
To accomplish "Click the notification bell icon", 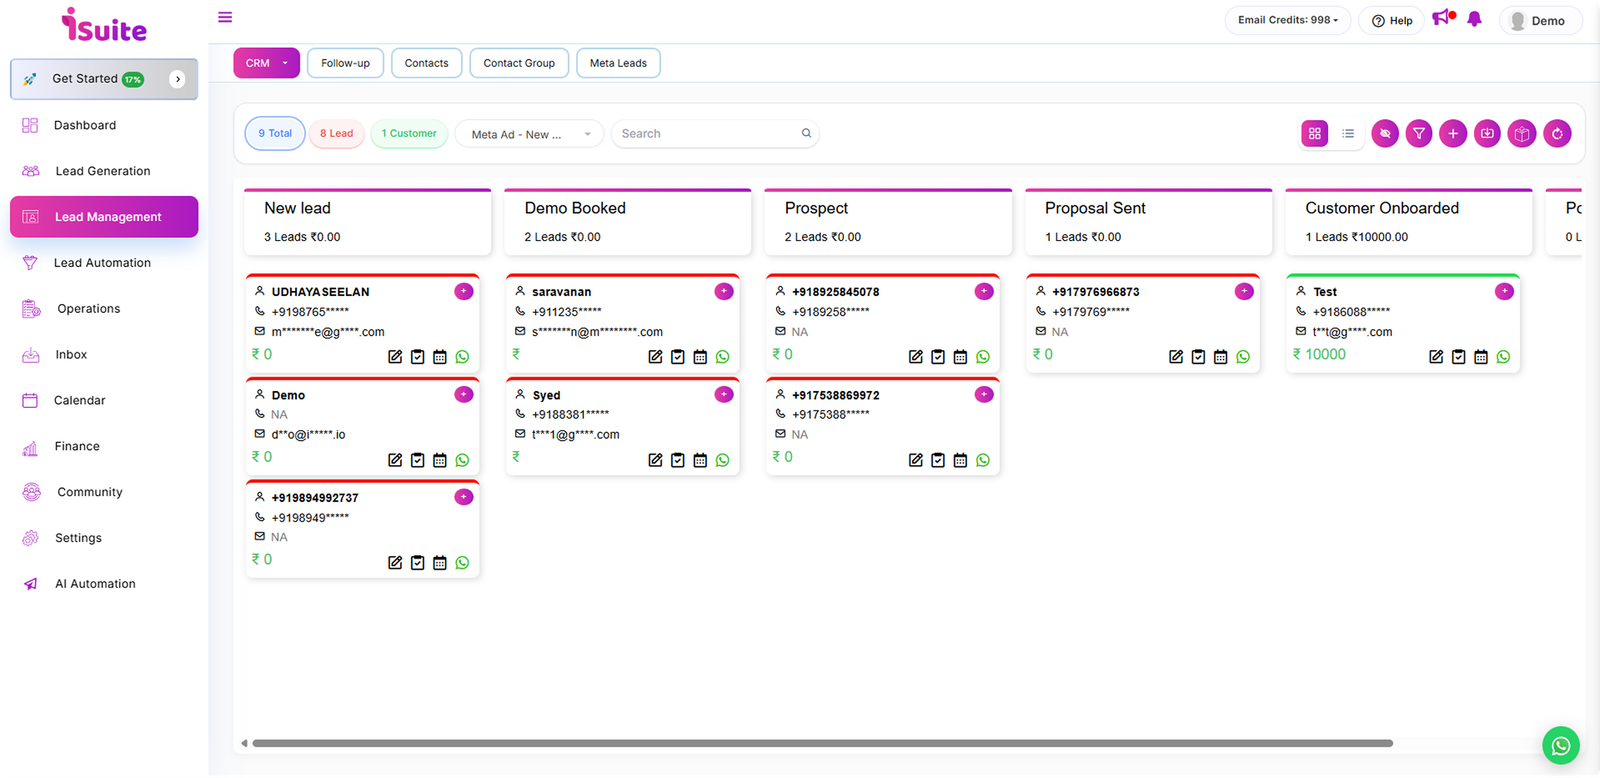I will click(1474, 19).
